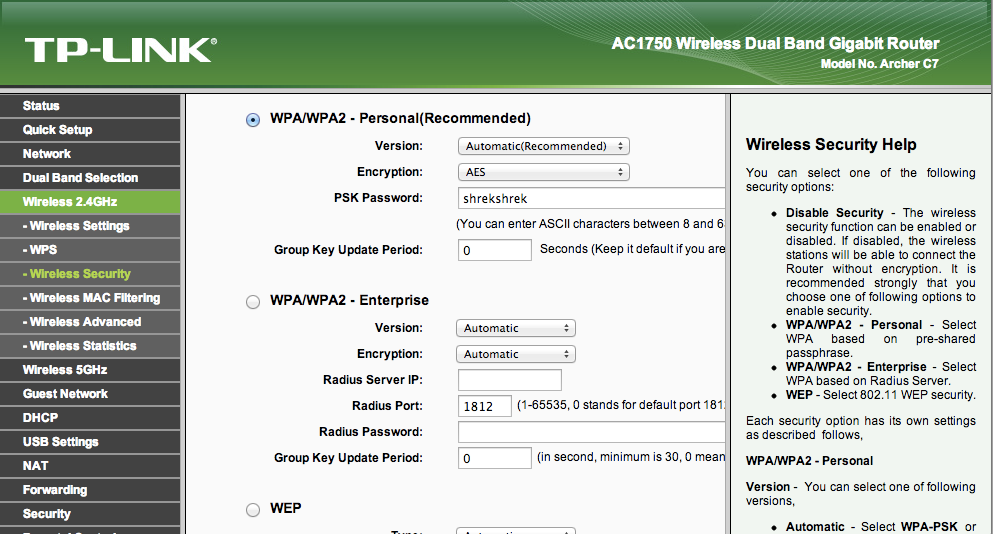
Task: Open the AES Encryption dropdown
Action: pyautogui.click(x=543, y=172)
